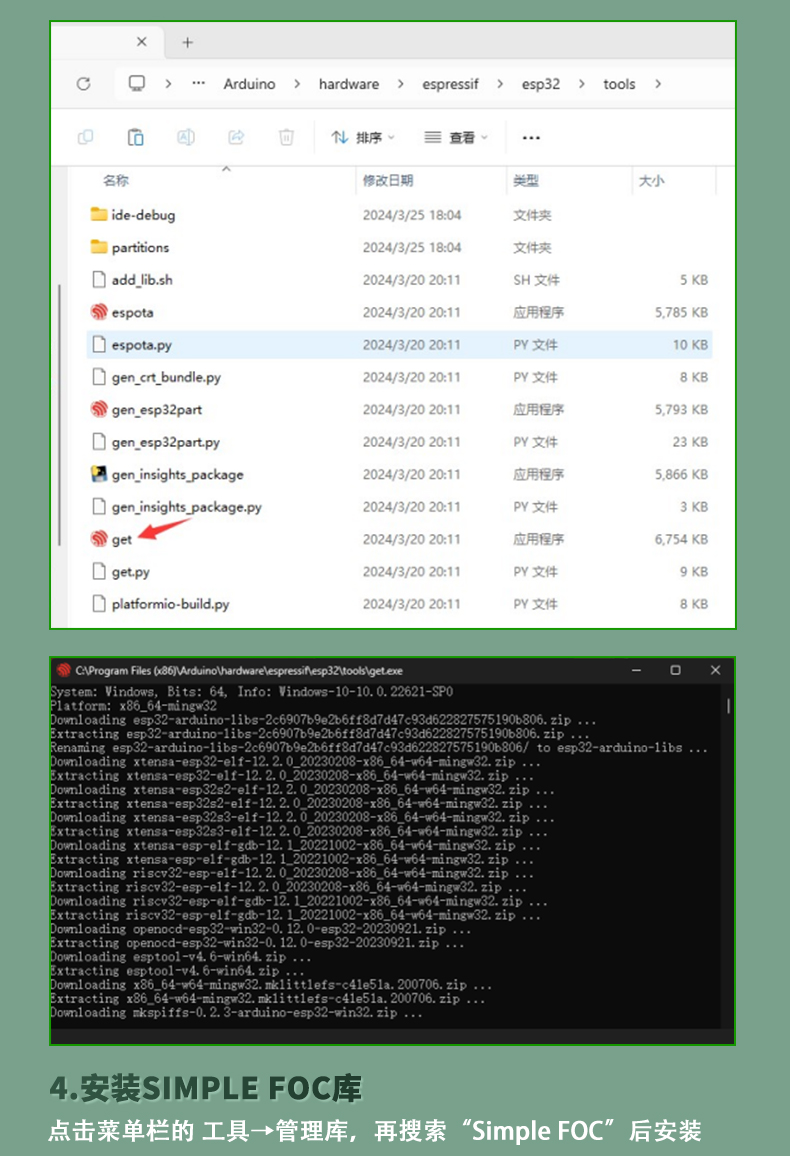Click the rename icon in toolbar
The width and height of the screenshot is (790, 1156).
(x=186, y=137)
